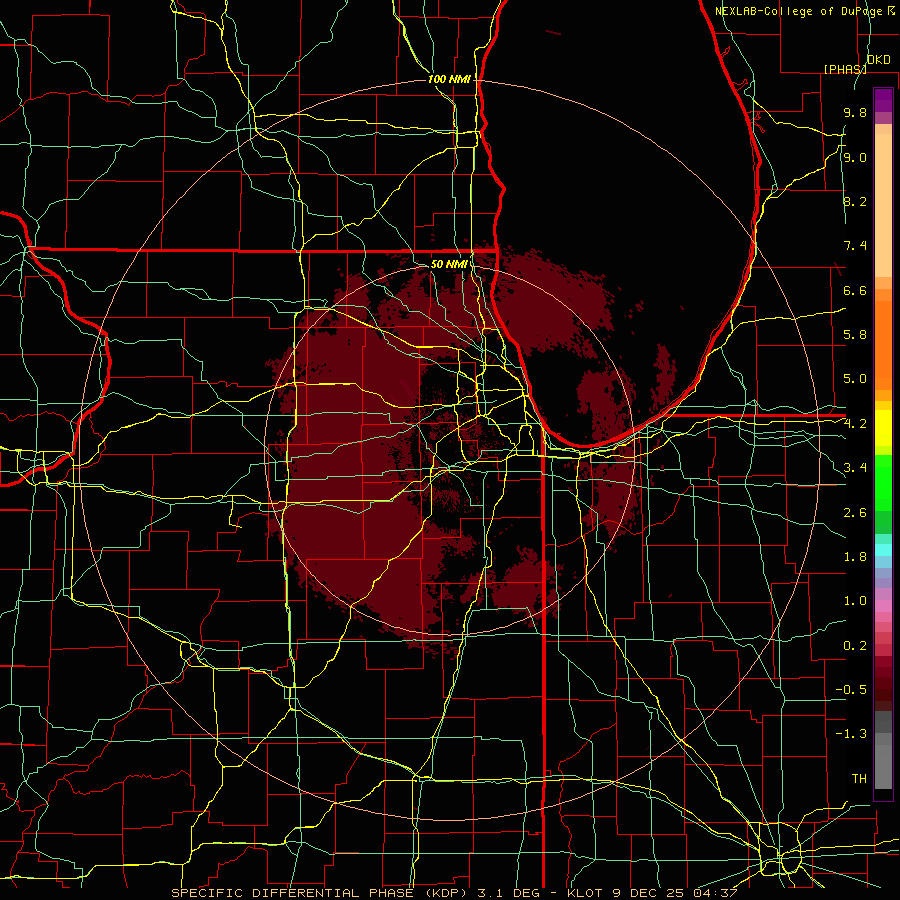The height and width of the screenshot is (900, 900).
Task: Click the NEXLAB-College of DuPage credit text
Action: pyautogui.click(x=800, y=11)
